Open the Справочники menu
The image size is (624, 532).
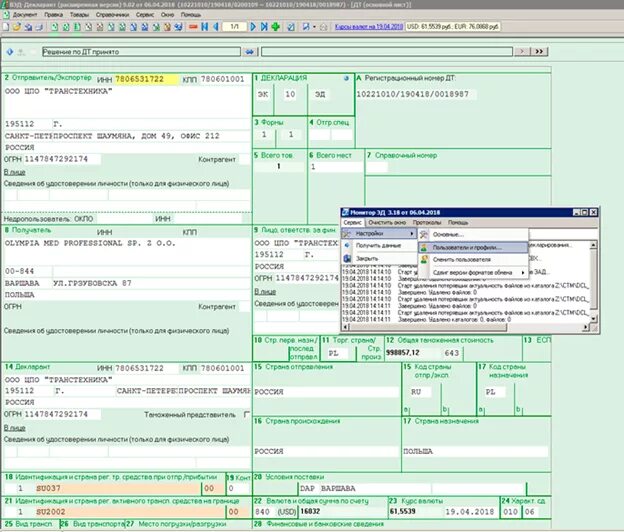click(x=112, y=15)
